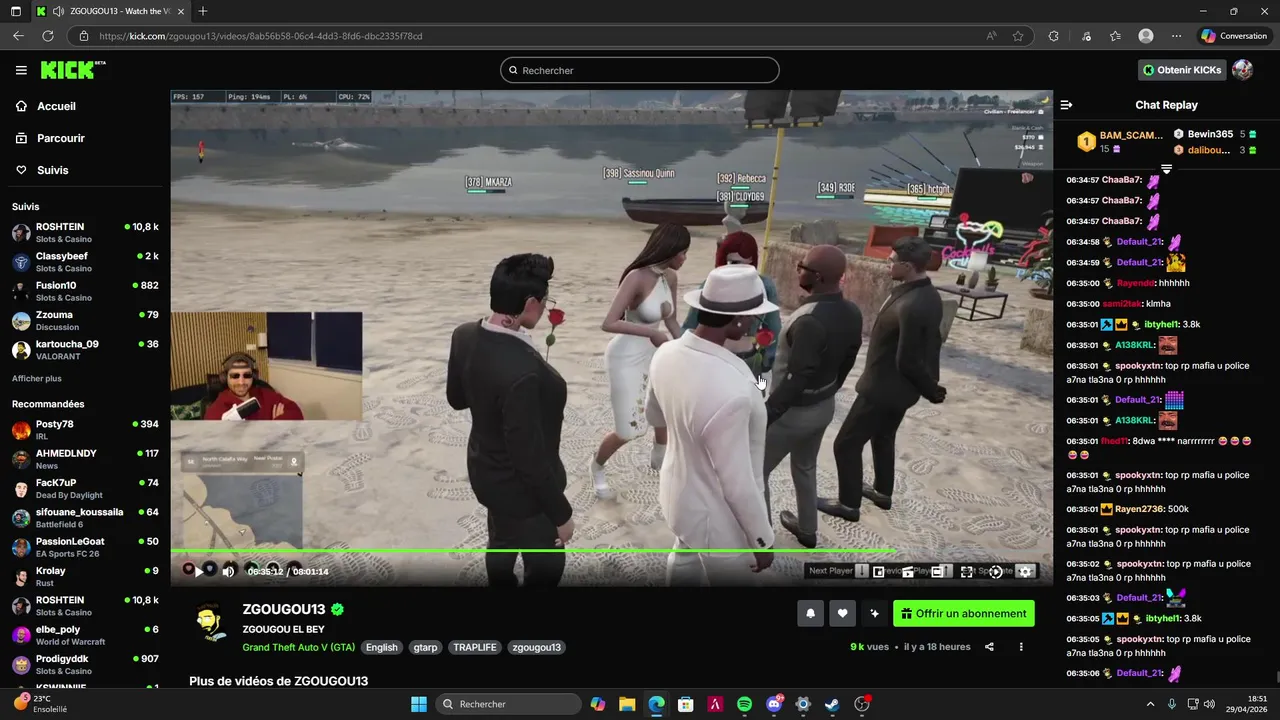The image size is (1280, 720).
Task: Open recommended channel Posty78
Action: [85, 430]
